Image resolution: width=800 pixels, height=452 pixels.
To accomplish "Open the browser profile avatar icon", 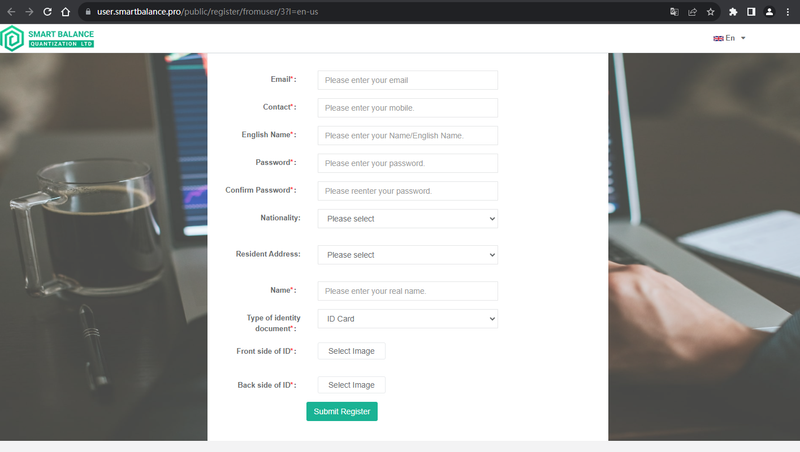I will (x=769, y=12).
